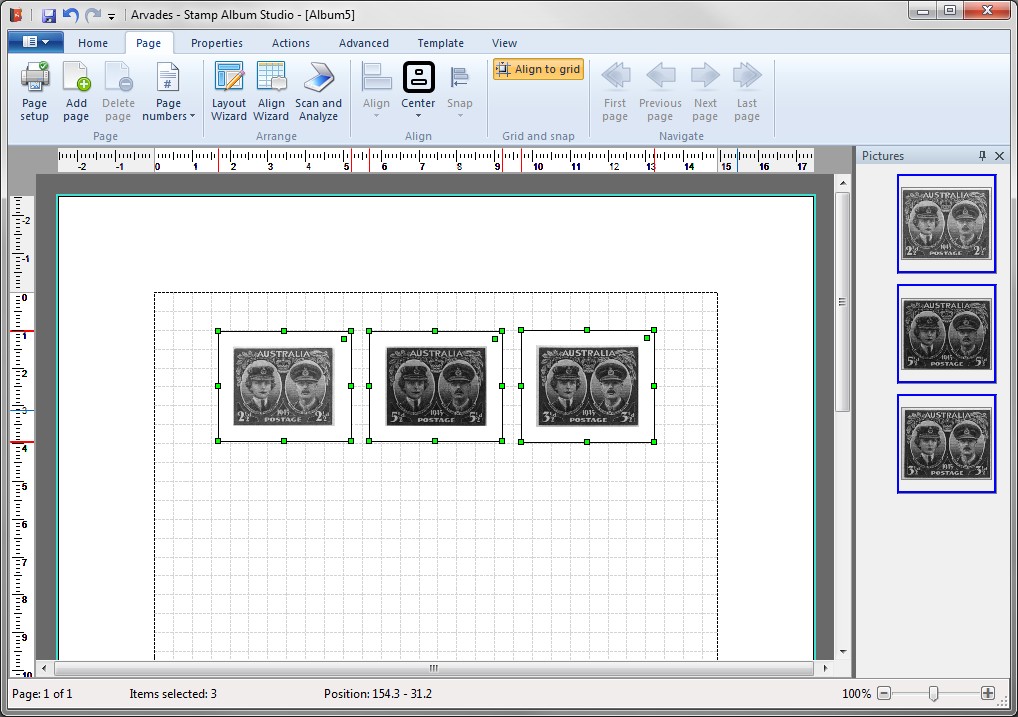Click the horizontal scrollbar thumb

point(434,668)
